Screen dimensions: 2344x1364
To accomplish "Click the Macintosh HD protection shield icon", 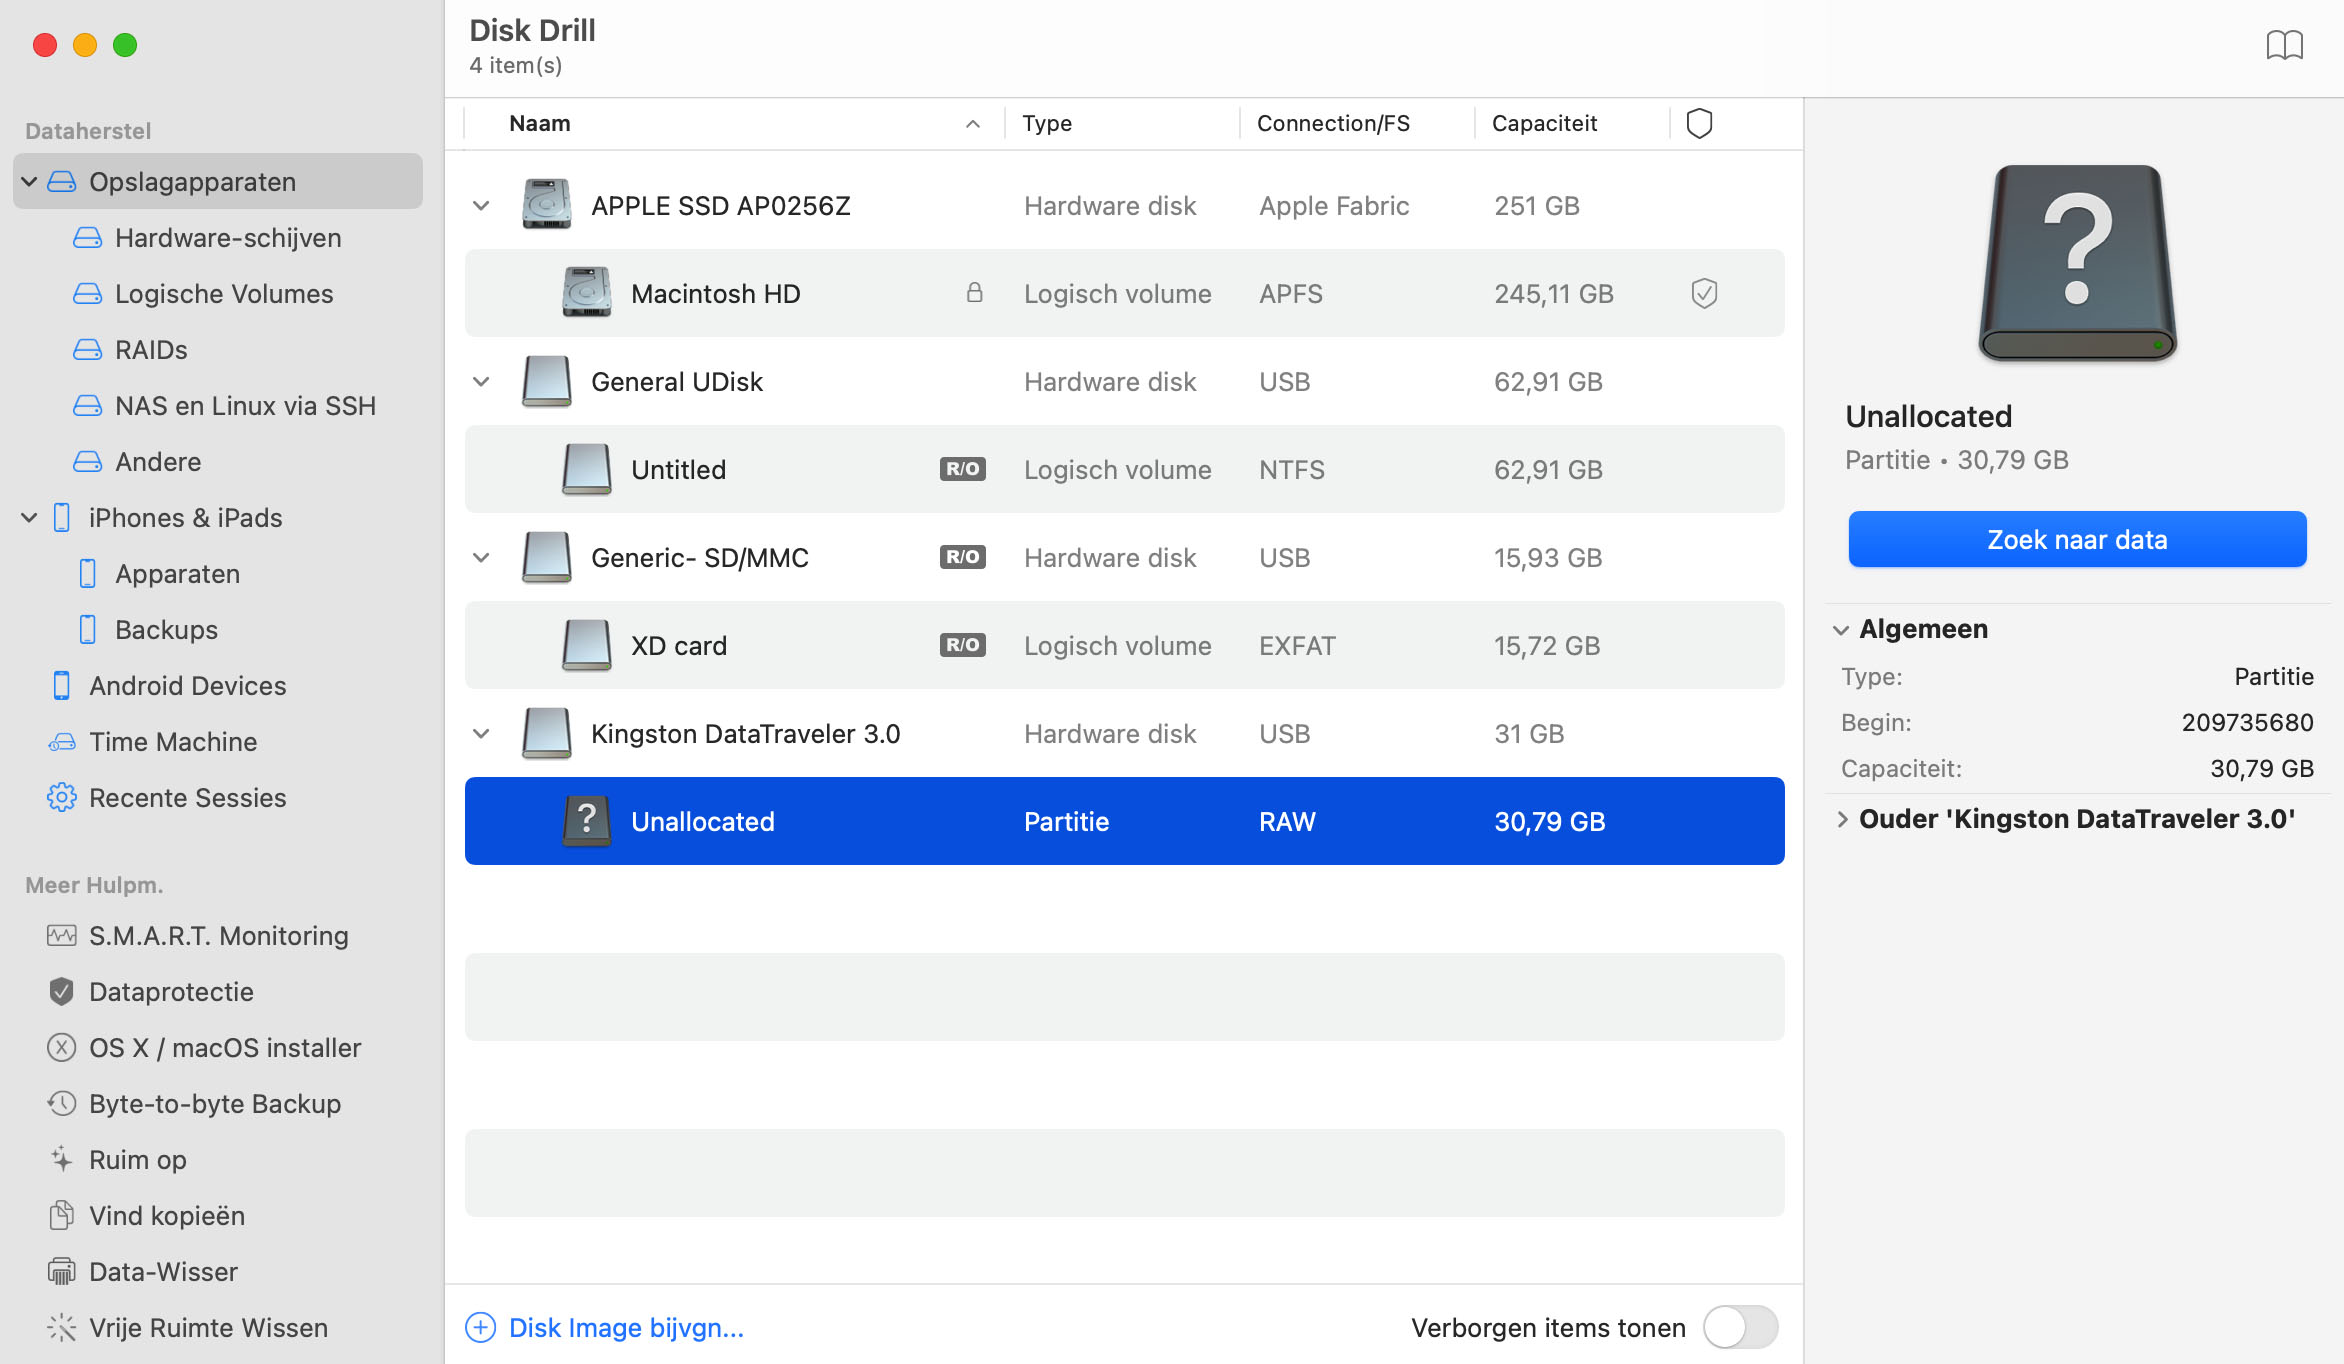I will point(1704,293).
